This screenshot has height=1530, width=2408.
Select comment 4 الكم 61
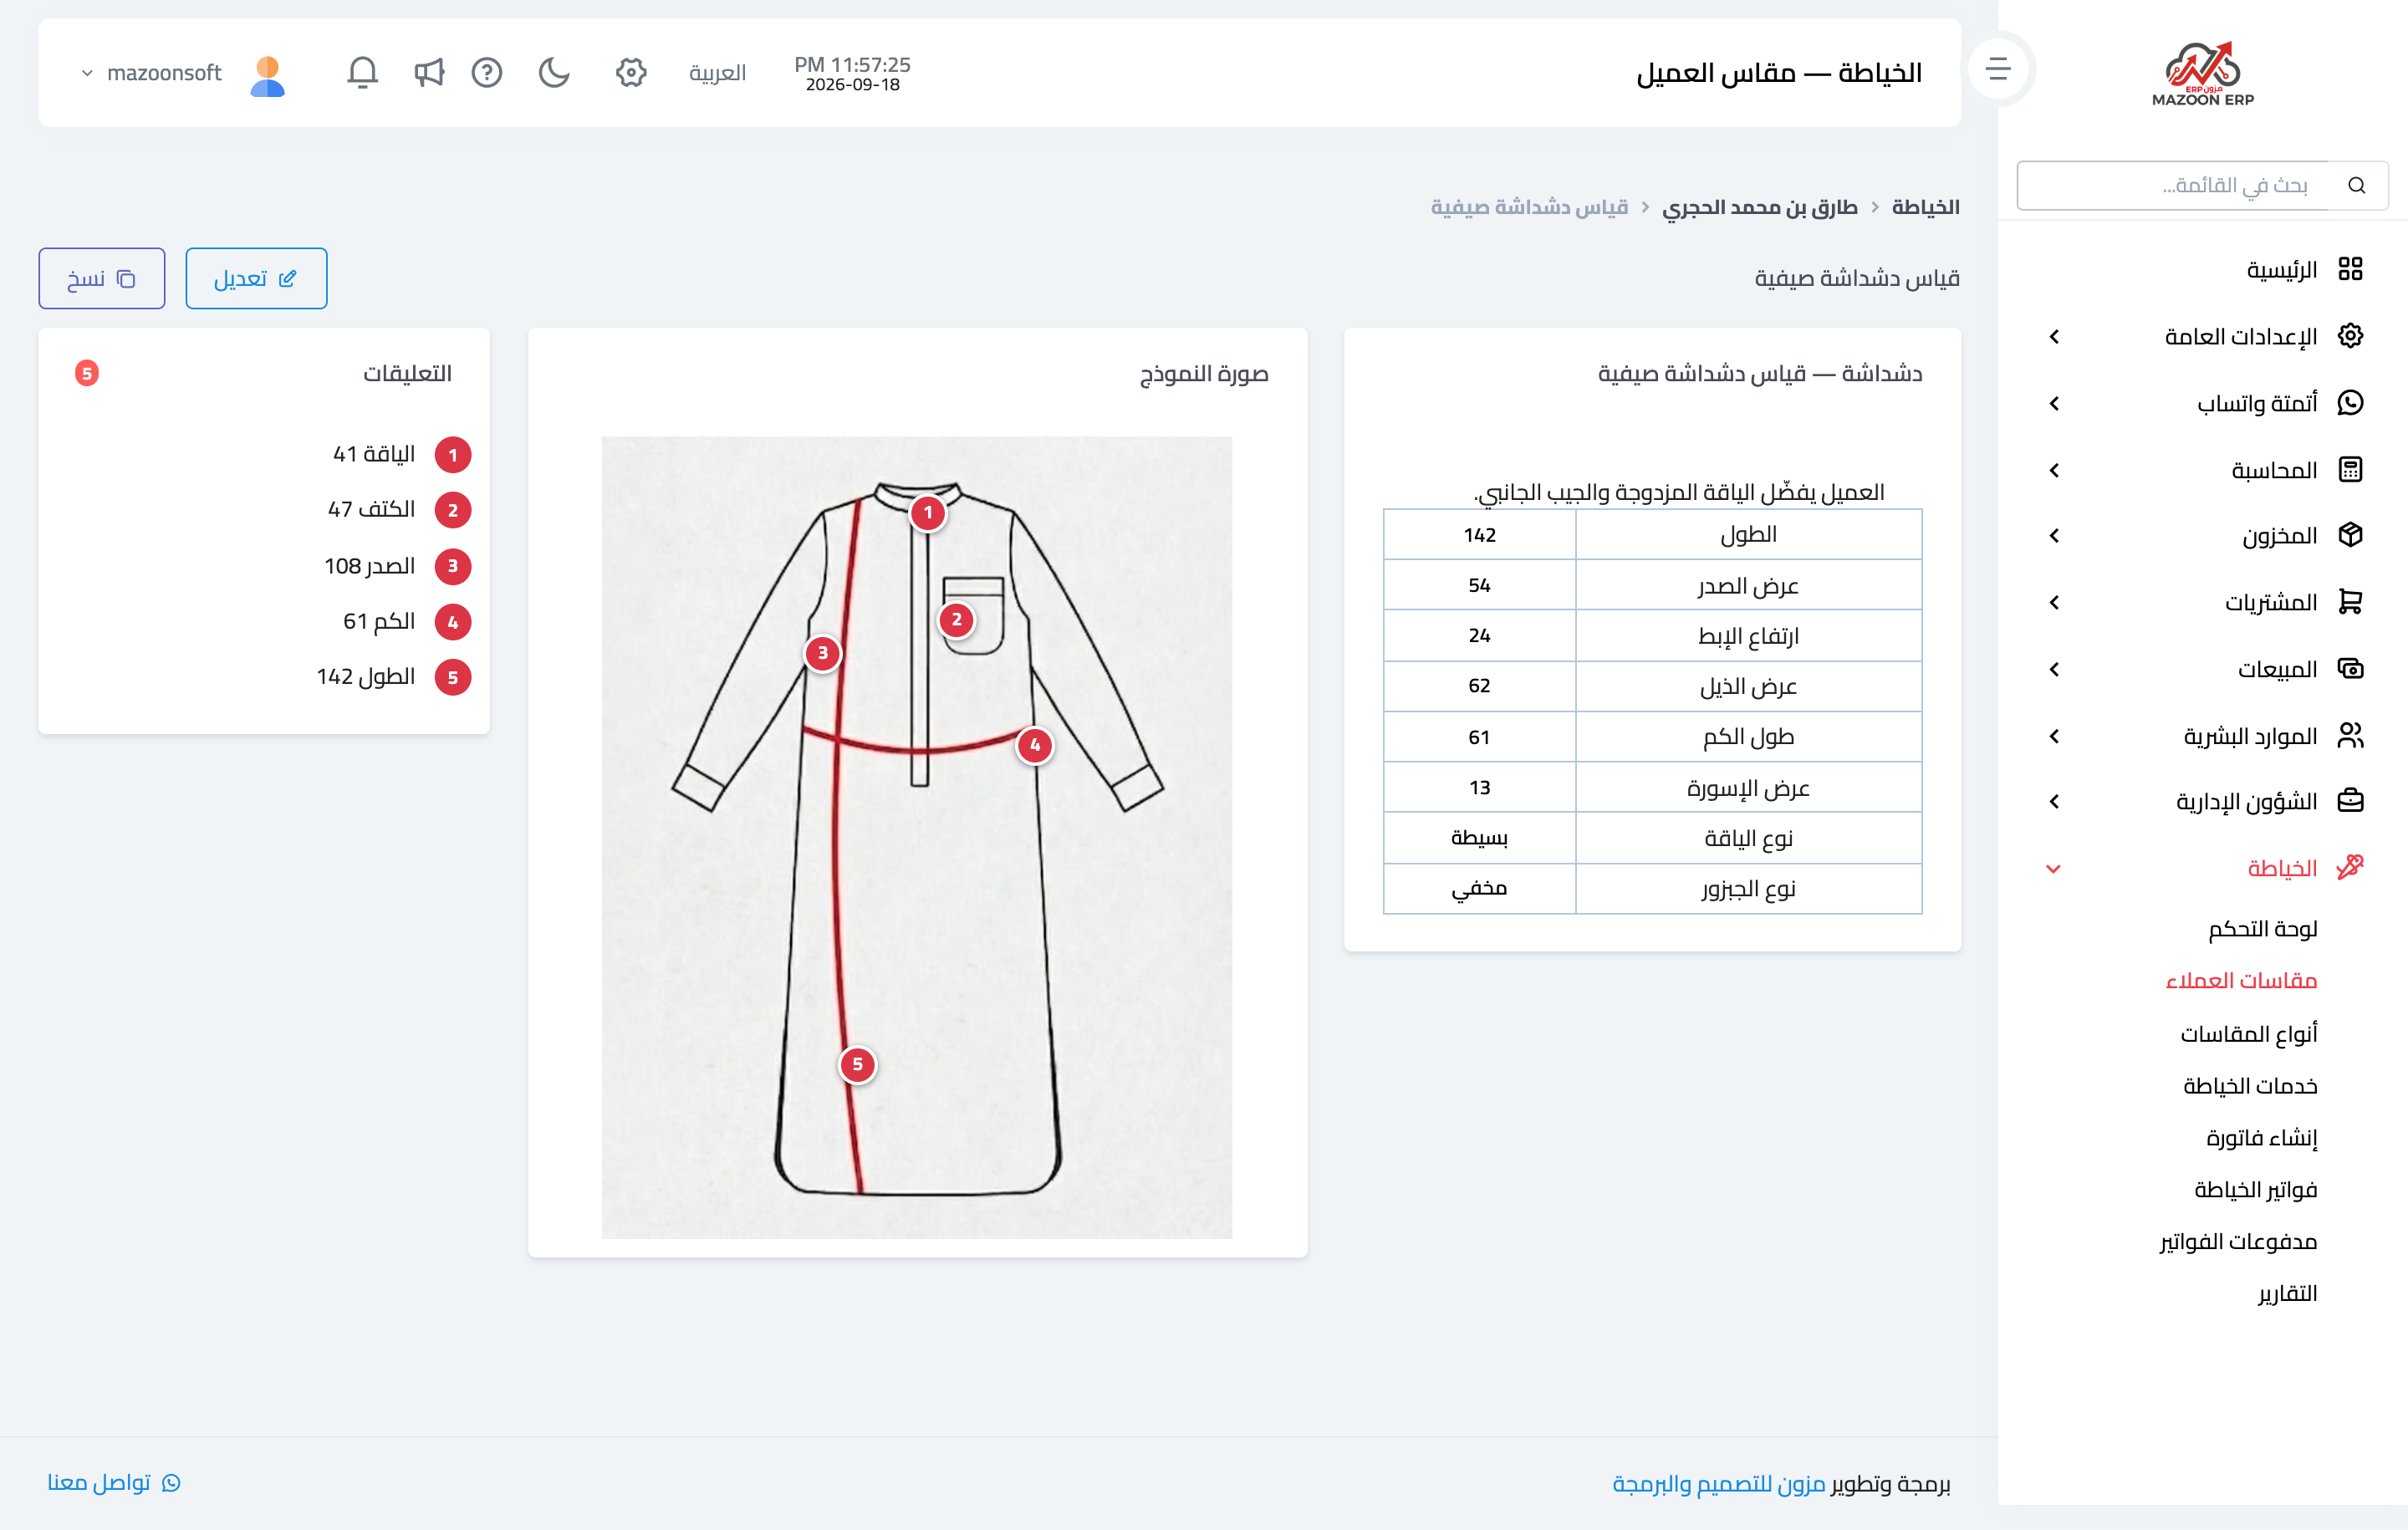coord(407,622)
